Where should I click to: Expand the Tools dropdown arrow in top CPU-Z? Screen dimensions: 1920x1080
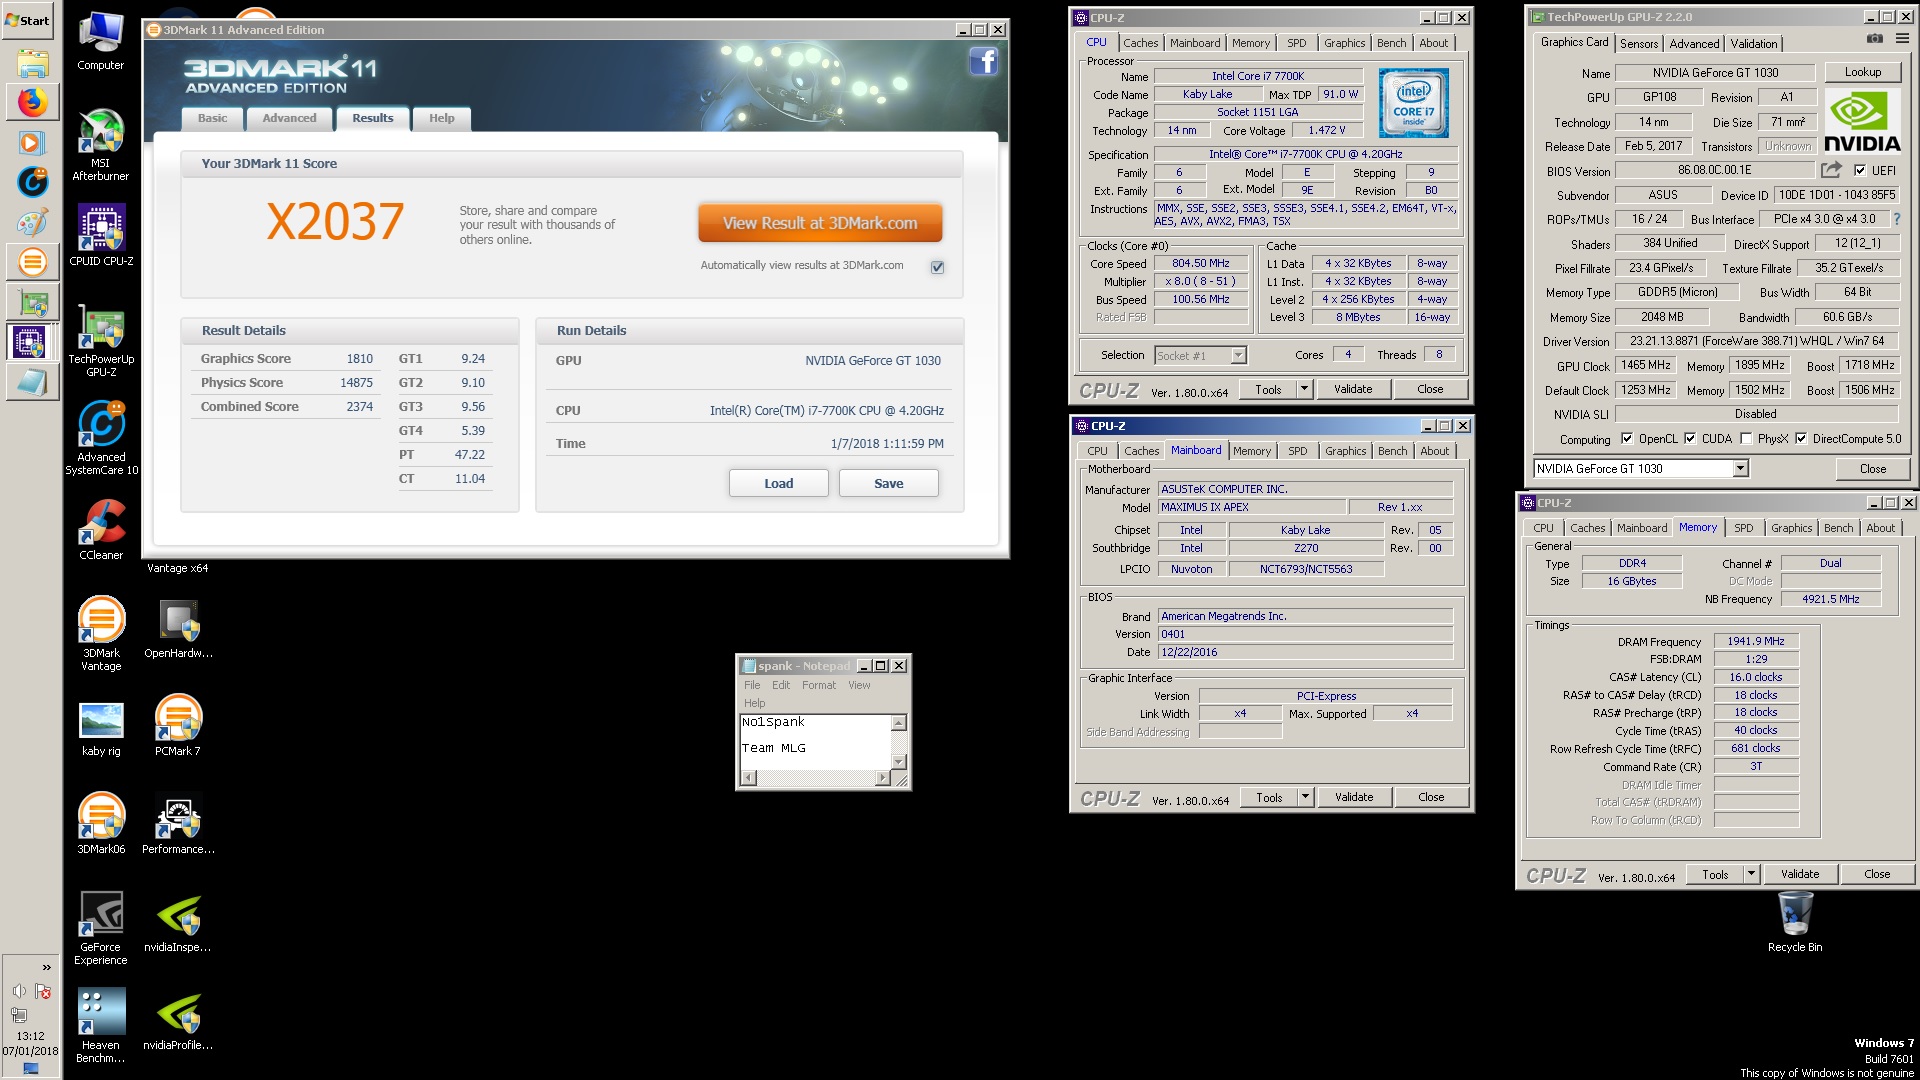[1304, 389]
